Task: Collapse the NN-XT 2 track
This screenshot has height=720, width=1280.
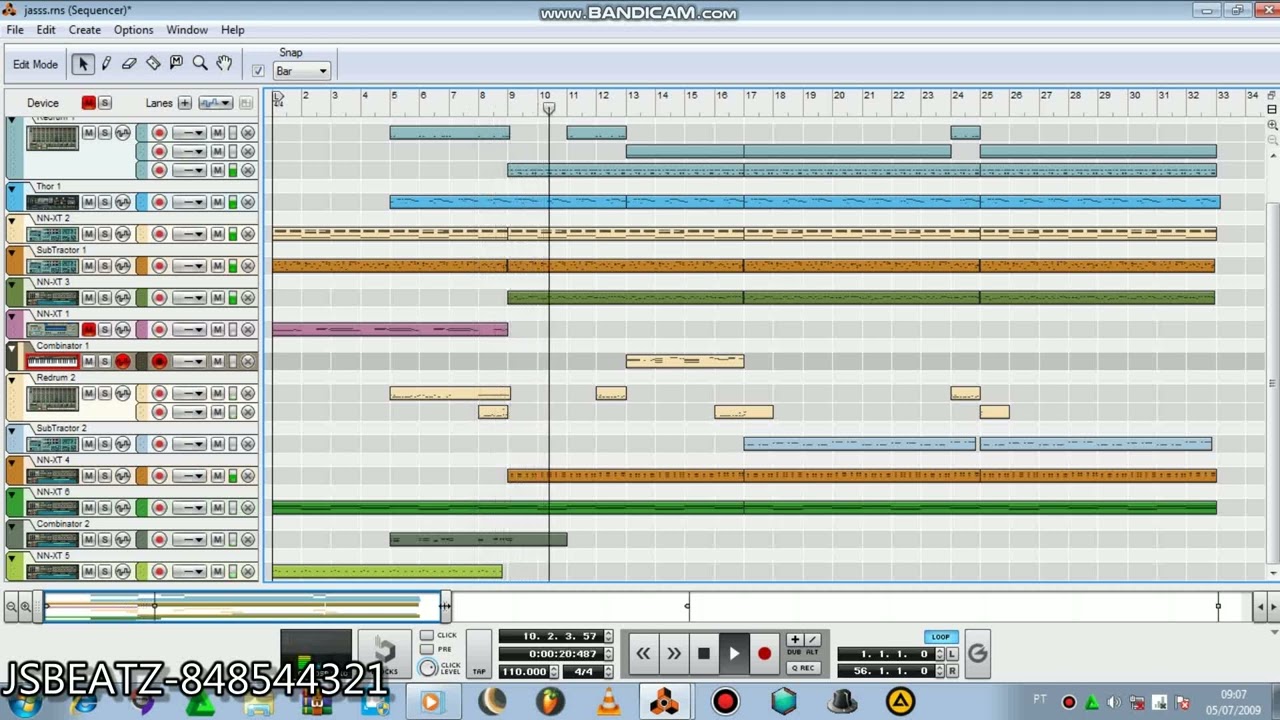Action: point(12,219)
